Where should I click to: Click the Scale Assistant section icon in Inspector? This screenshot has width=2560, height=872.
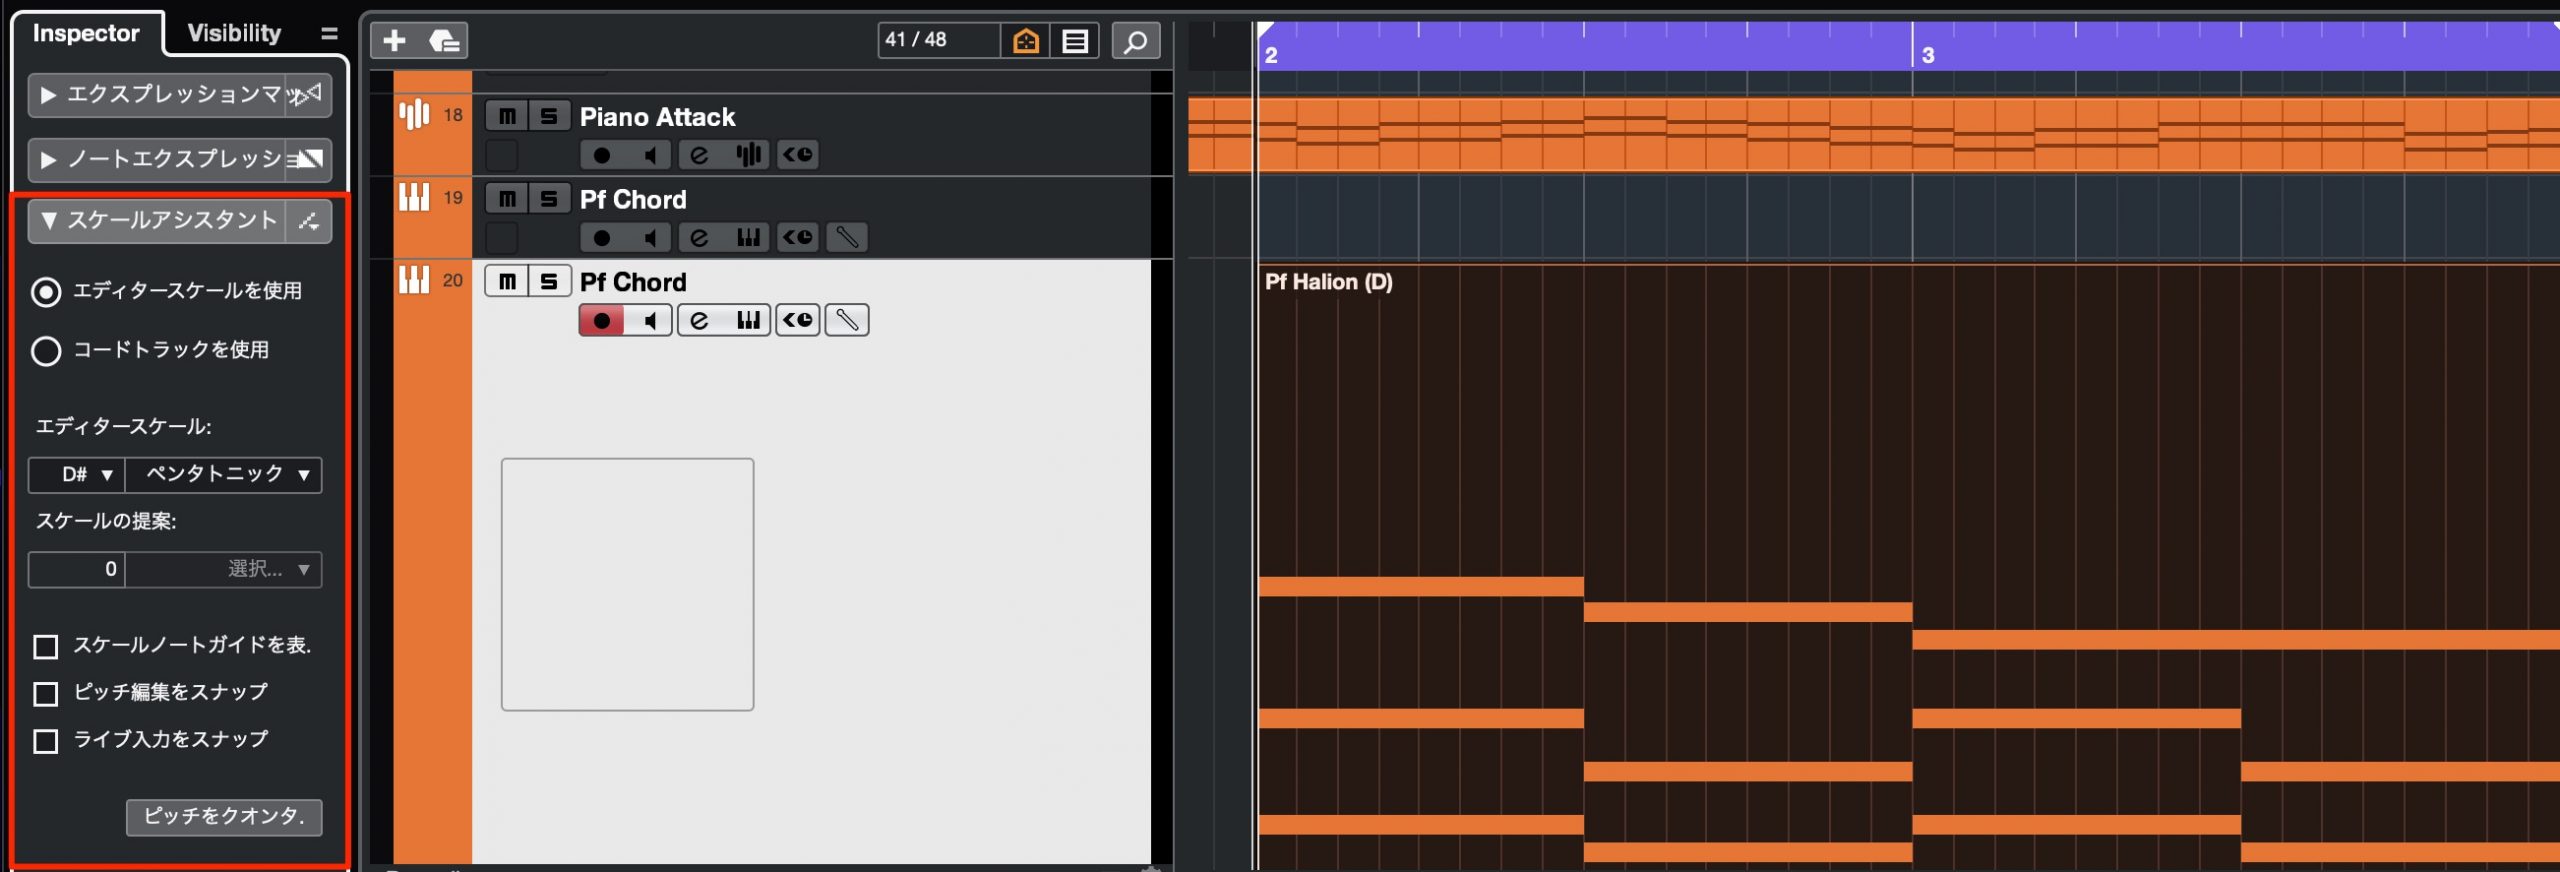click(x=308, y=221)
